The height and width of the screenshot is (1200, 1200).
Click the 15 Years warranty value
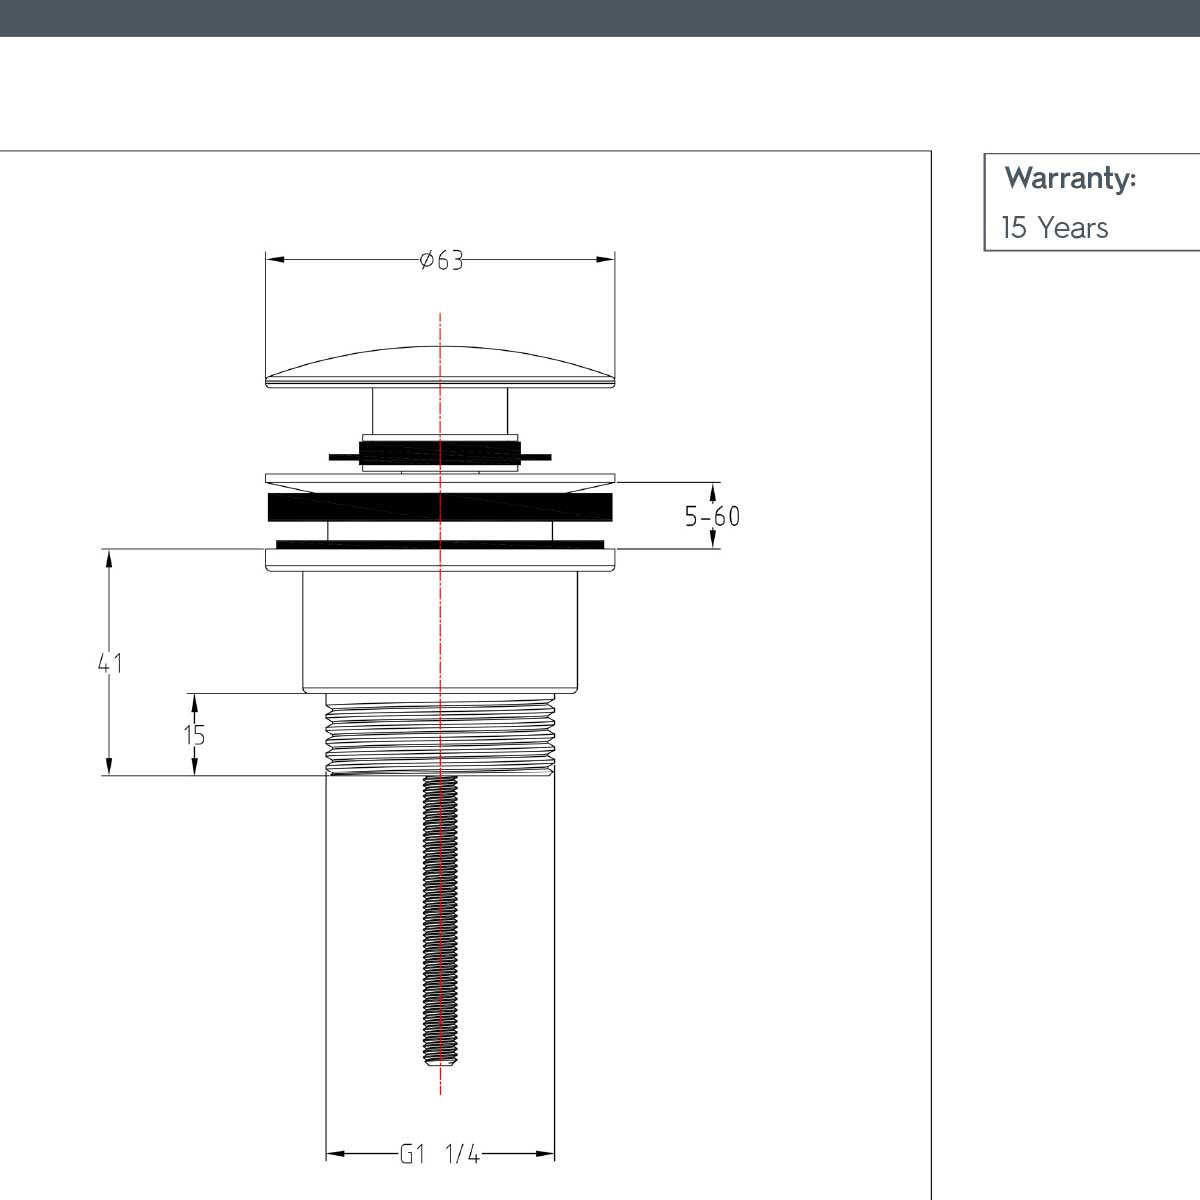click(1055, 228)
